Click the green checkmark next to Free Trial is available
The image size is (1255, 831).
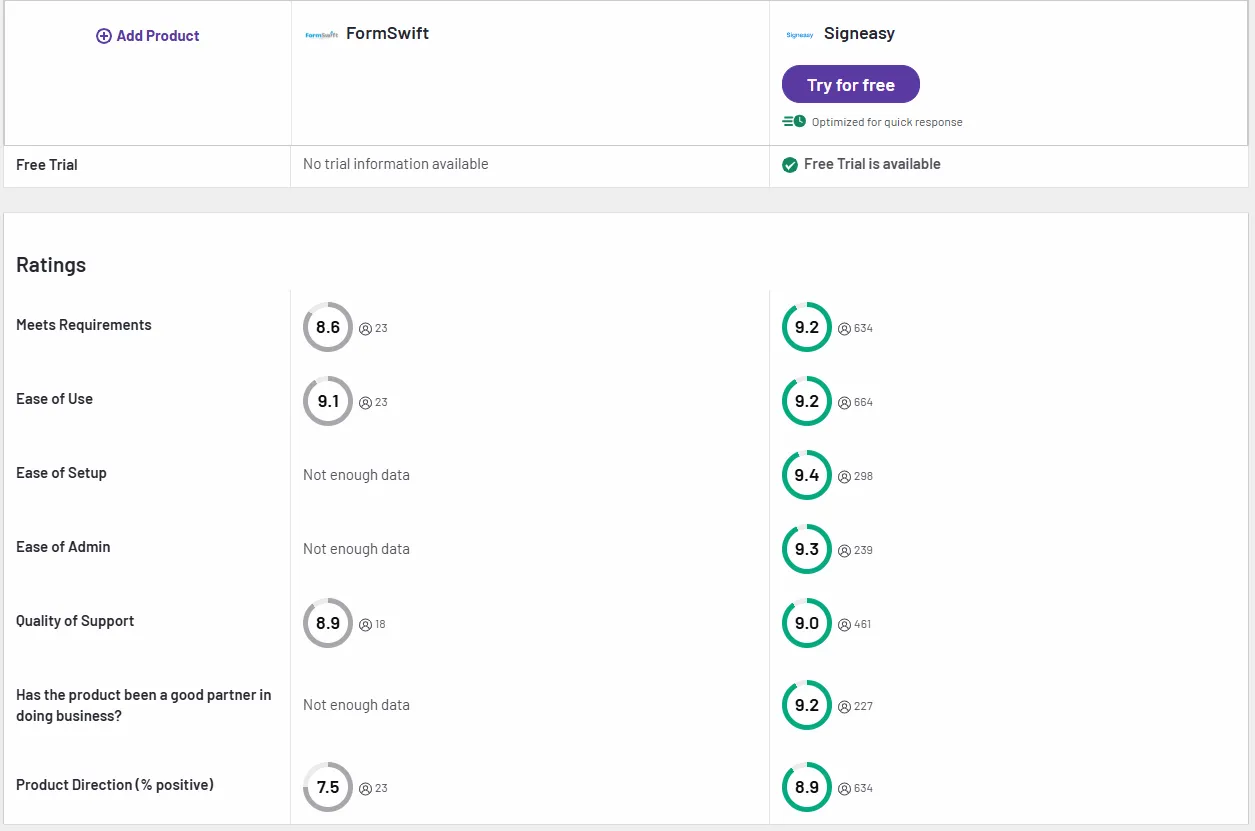point(790,165)
